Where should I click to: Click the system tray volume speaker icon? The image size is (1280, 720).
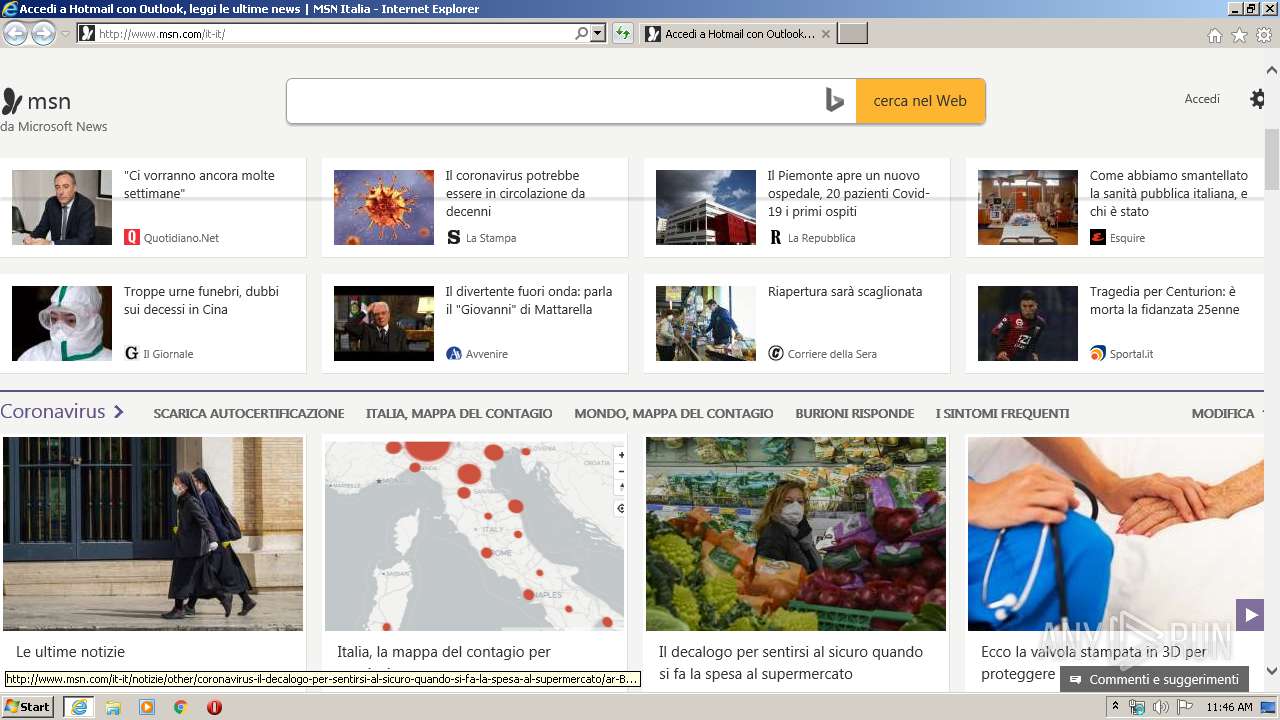click(x=1160, y=707)
